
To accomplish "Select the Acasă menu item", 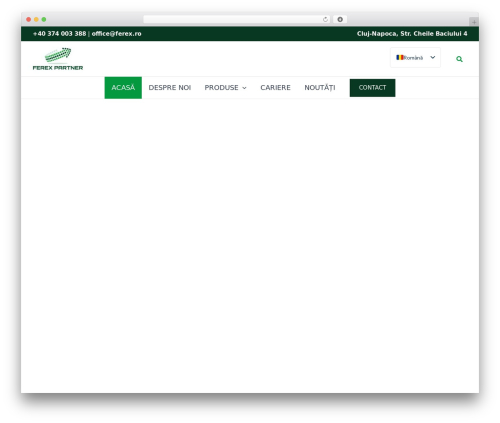I will [x=123, y=88].
